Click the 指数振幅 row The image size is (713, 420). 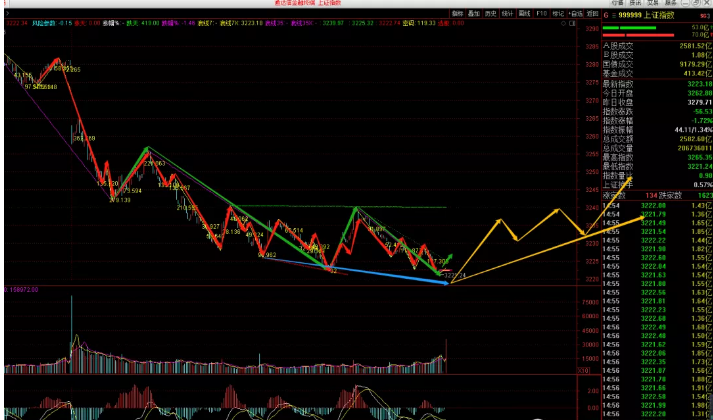point(657,130)
